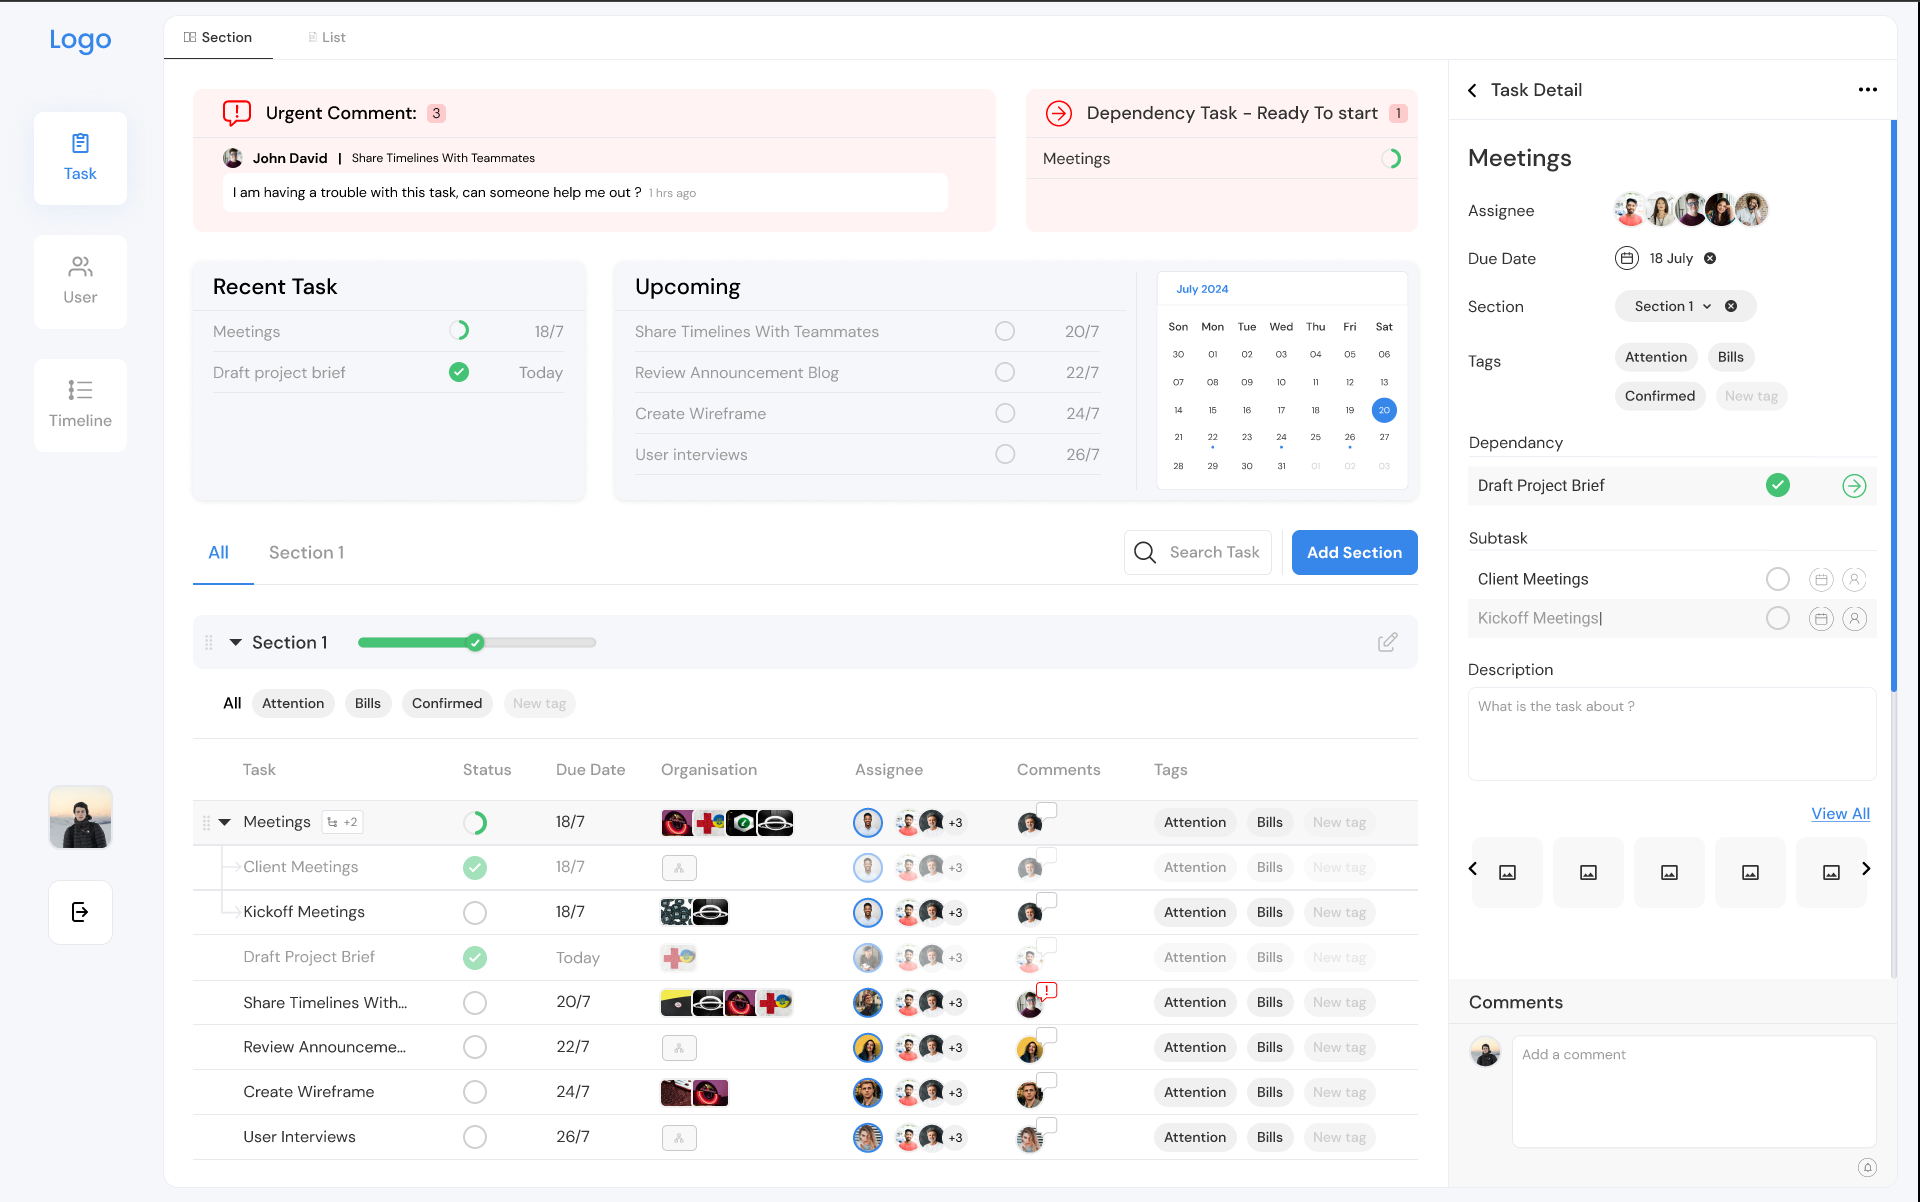Mark Kickoff Meetings row status complete

click(x=475, y=913)
